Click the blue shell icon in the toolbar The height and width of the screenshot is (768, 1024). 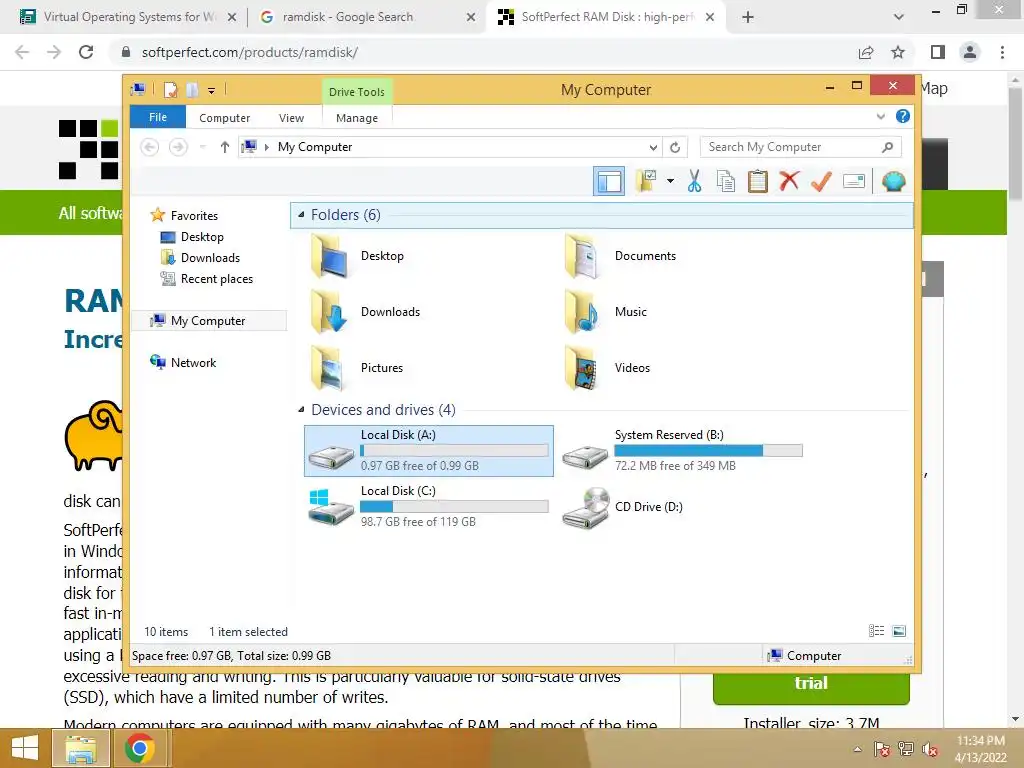pos(893,181)
